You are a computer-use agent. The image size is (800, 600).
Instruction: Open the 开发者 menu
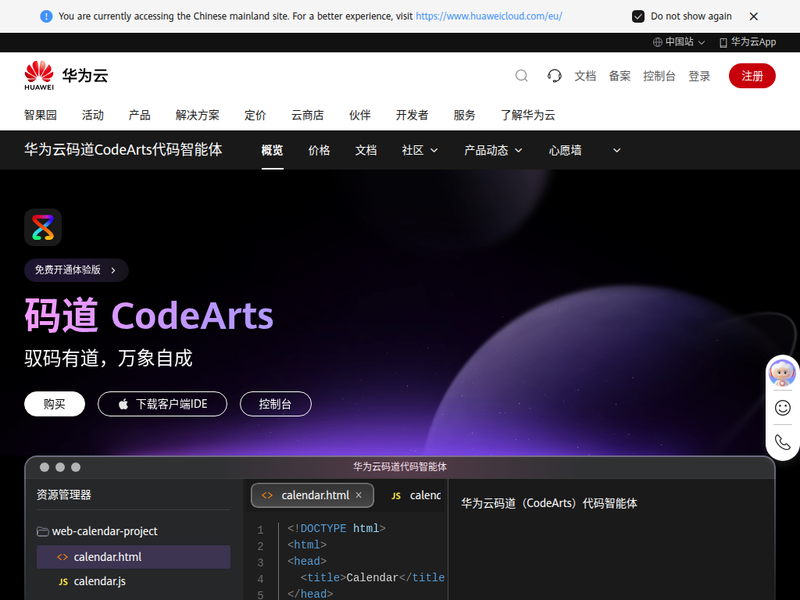tap(412, 115)
